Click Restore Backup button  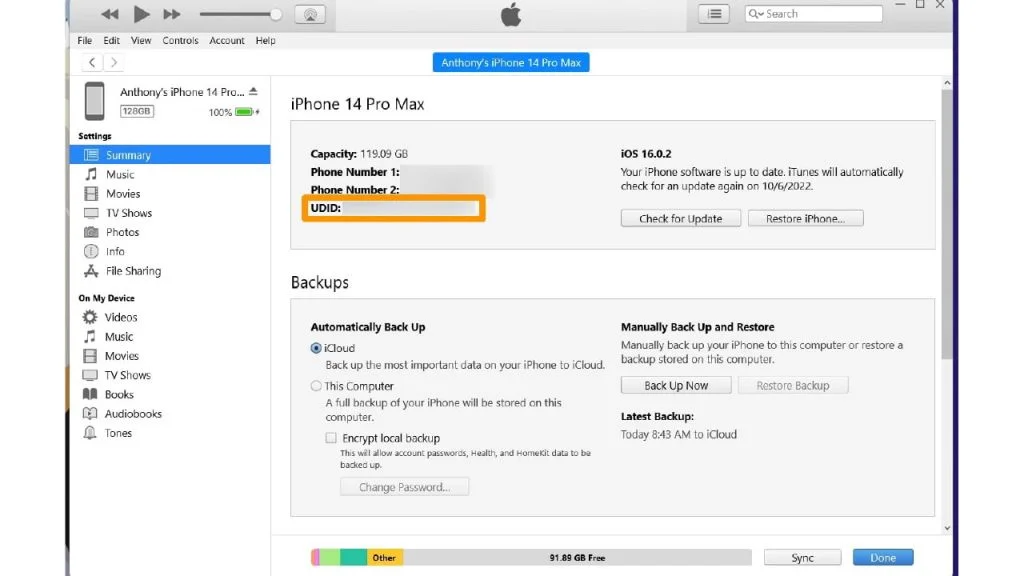pos(793,385)
